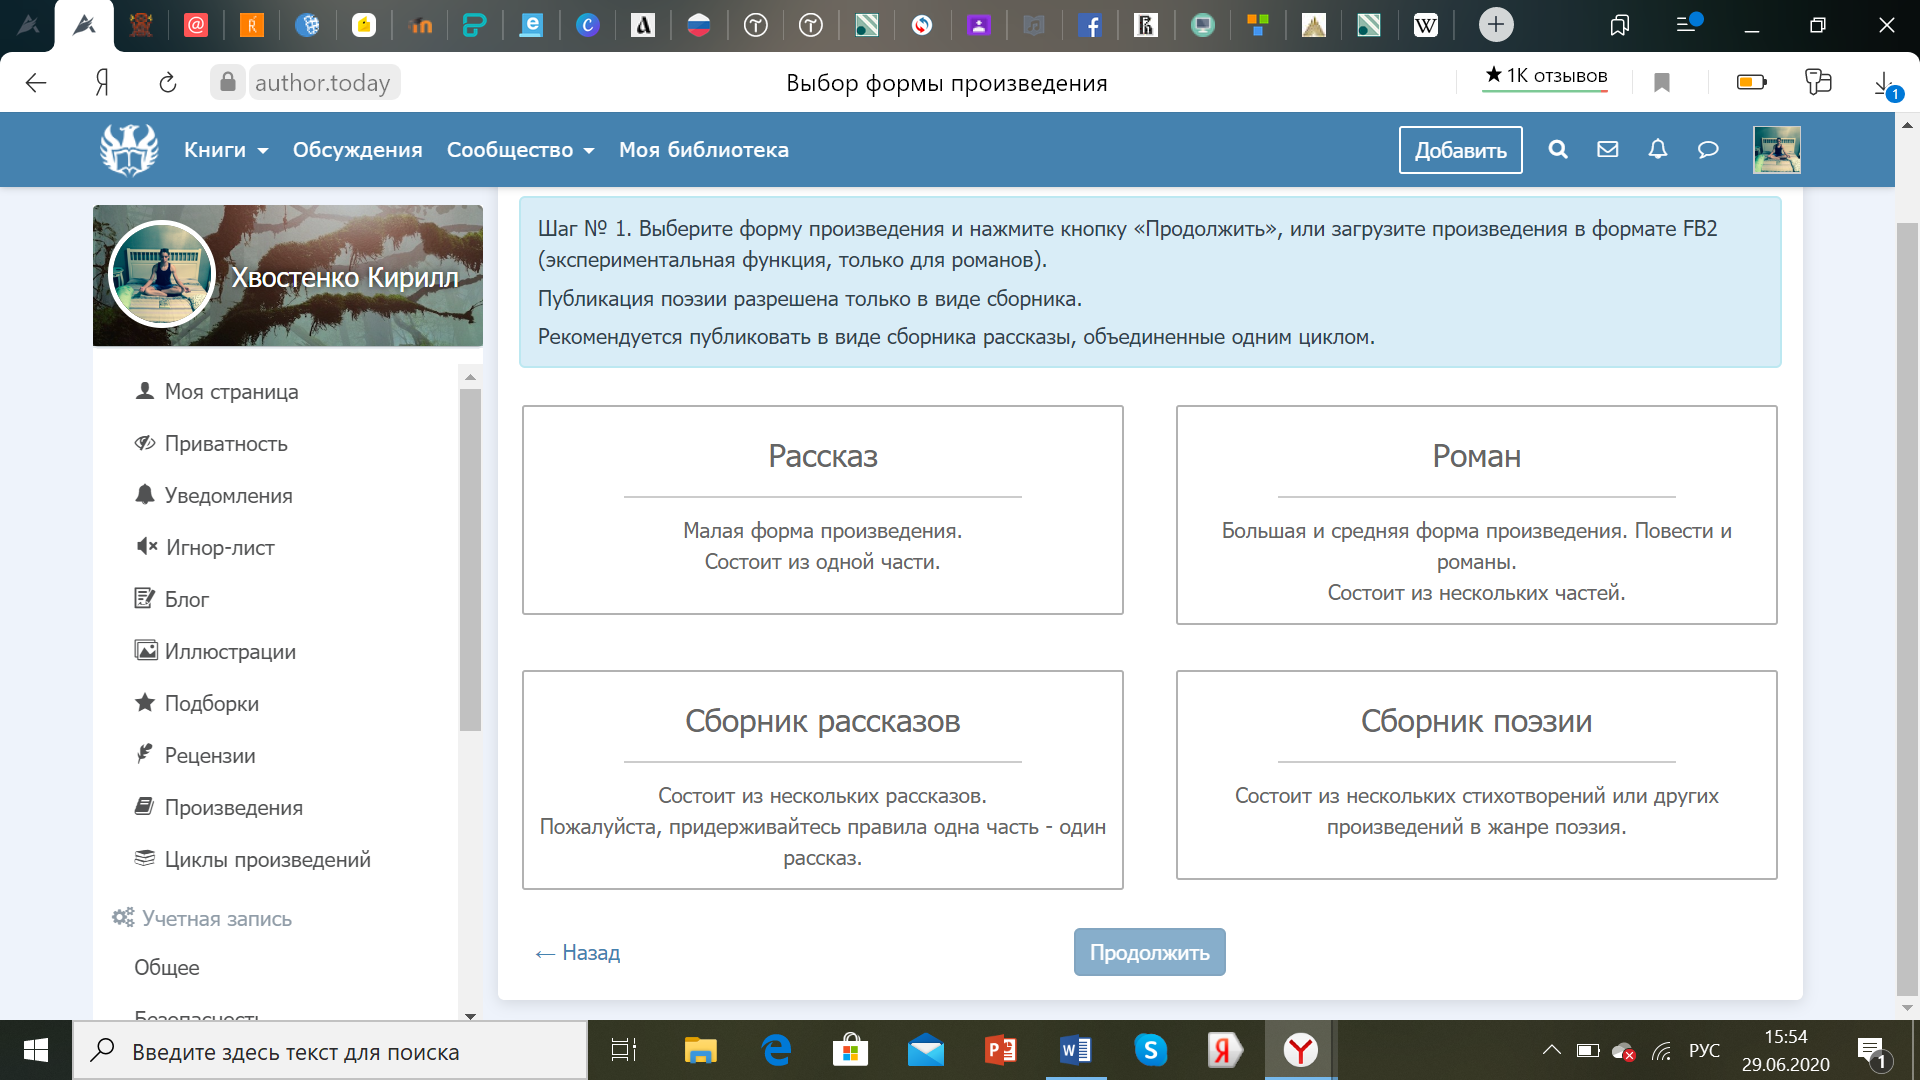Expand the Сообщество dropdown menu
This screenshot has width=1920, height=1080.
(520, 150)
